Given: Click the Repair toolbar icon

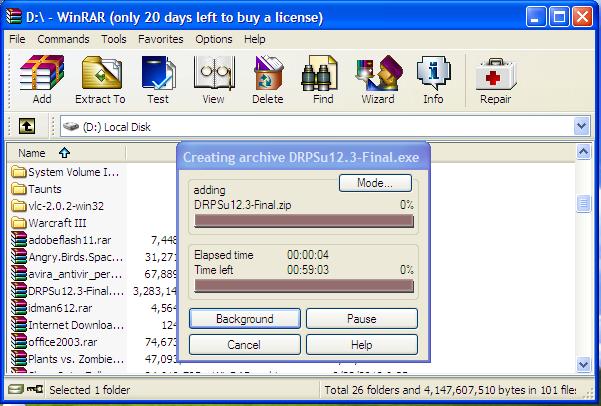Looking at the screenshot, I should point(496,74).
